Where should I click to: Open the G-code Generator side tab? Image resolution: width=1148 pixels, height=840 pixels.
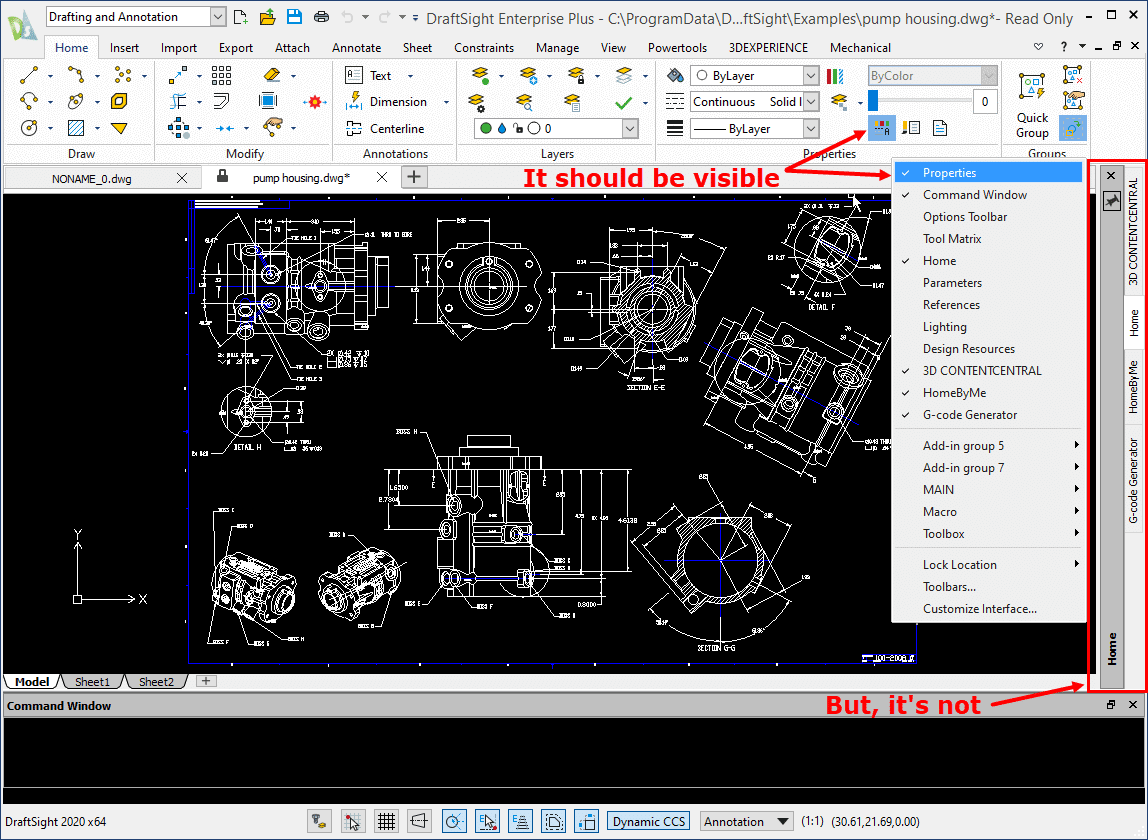tap(1133, 481)
